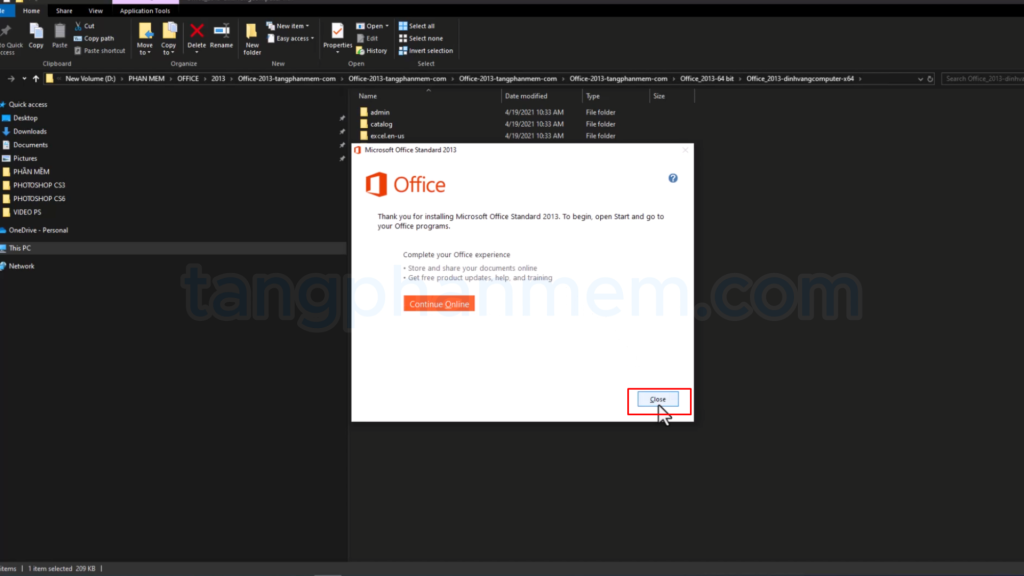Screen dimensions: 1024x576
Task: Select OneDrive - Personal in sidebar
Action: point(38,230)
